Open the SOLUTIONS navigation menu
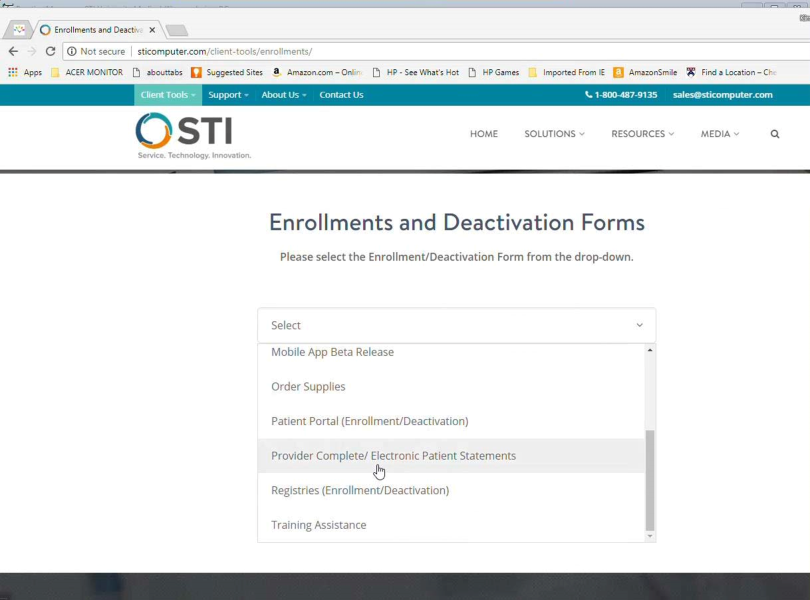810x600 pixels. click(554, 134)
